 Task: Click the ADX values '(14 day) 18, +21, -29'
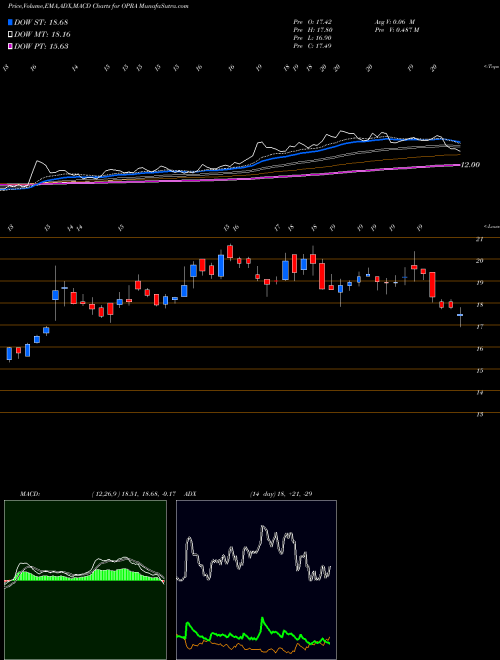click(x=281, y=494)
